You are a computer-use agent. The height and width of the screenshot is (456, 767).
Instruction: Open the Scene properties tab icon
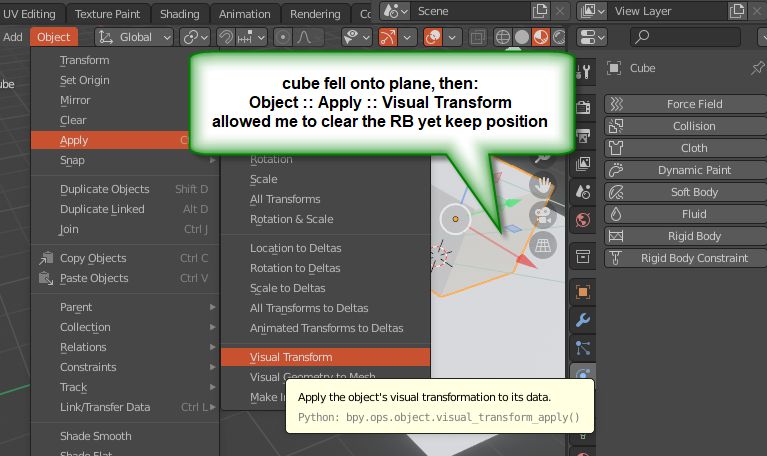click(583, 191)
